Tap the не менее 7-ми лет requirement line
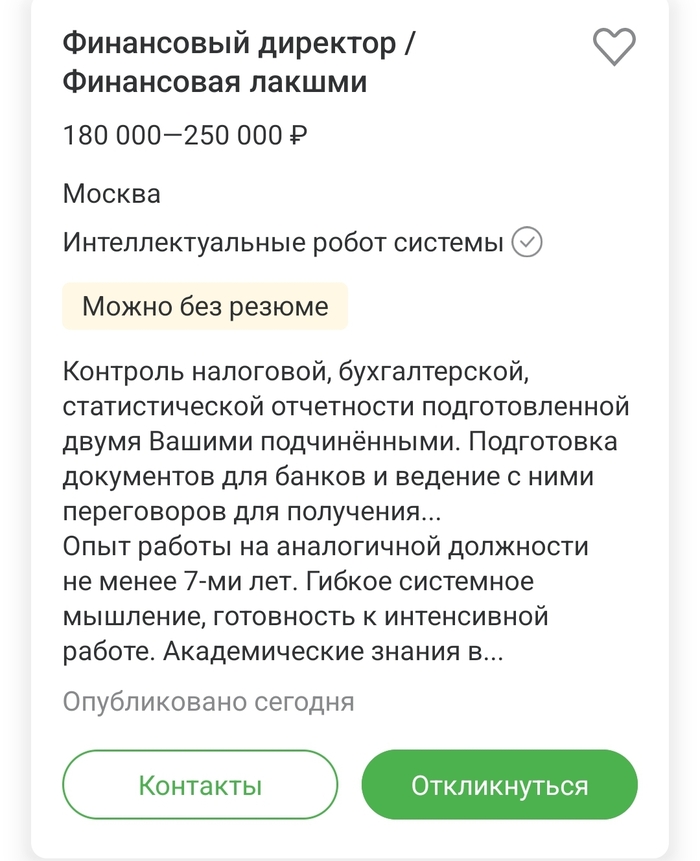 (x=298, y=582)
